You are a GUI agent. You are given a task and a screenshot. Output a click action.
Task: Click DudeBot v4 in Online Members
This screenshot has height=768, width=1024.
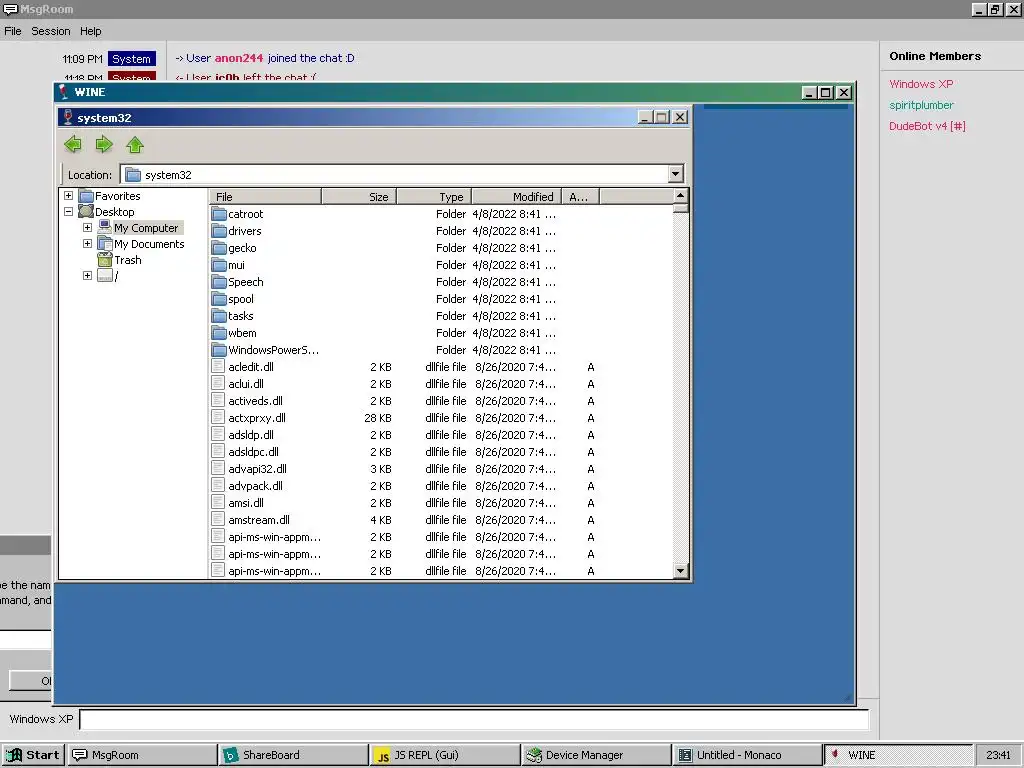(x=927, y=126)
